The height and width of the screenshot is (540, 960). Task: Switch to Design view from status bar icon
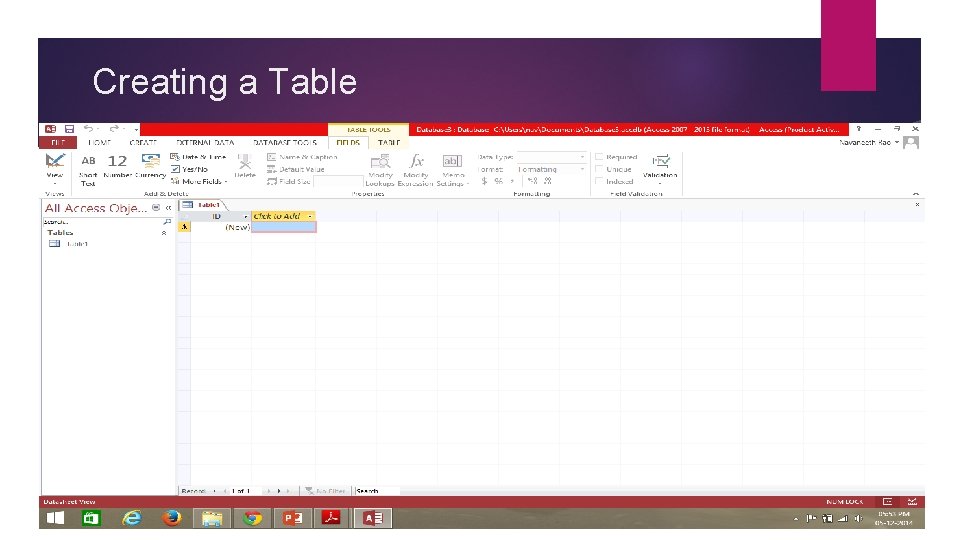912,501
